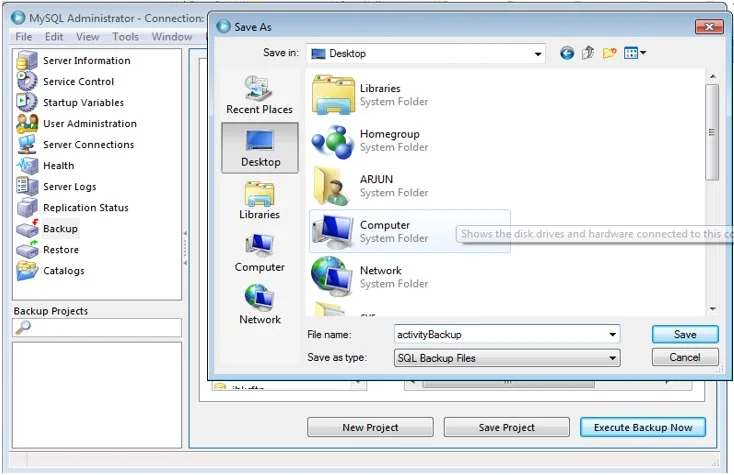This screenshot has width=734, height=475.
Task: Click the Startup Variables icon
Action: pyautogui.click(x=27, y=102)
